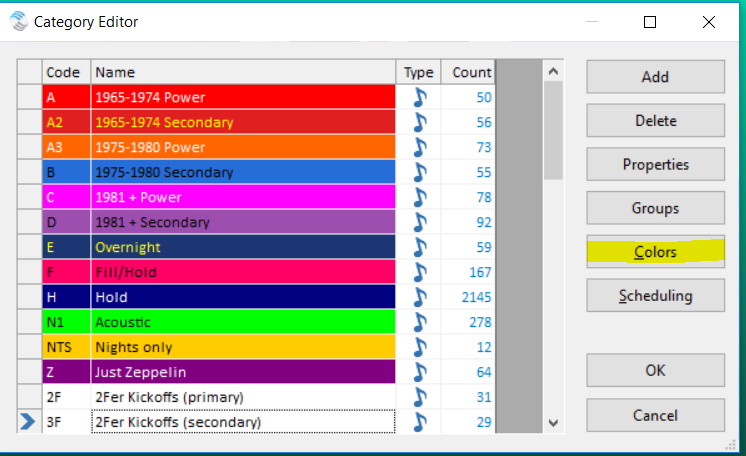Click the music note icon for 1965-1974 Power
The width and height of the screenshot is (746, 456).
tap(419, 97)
